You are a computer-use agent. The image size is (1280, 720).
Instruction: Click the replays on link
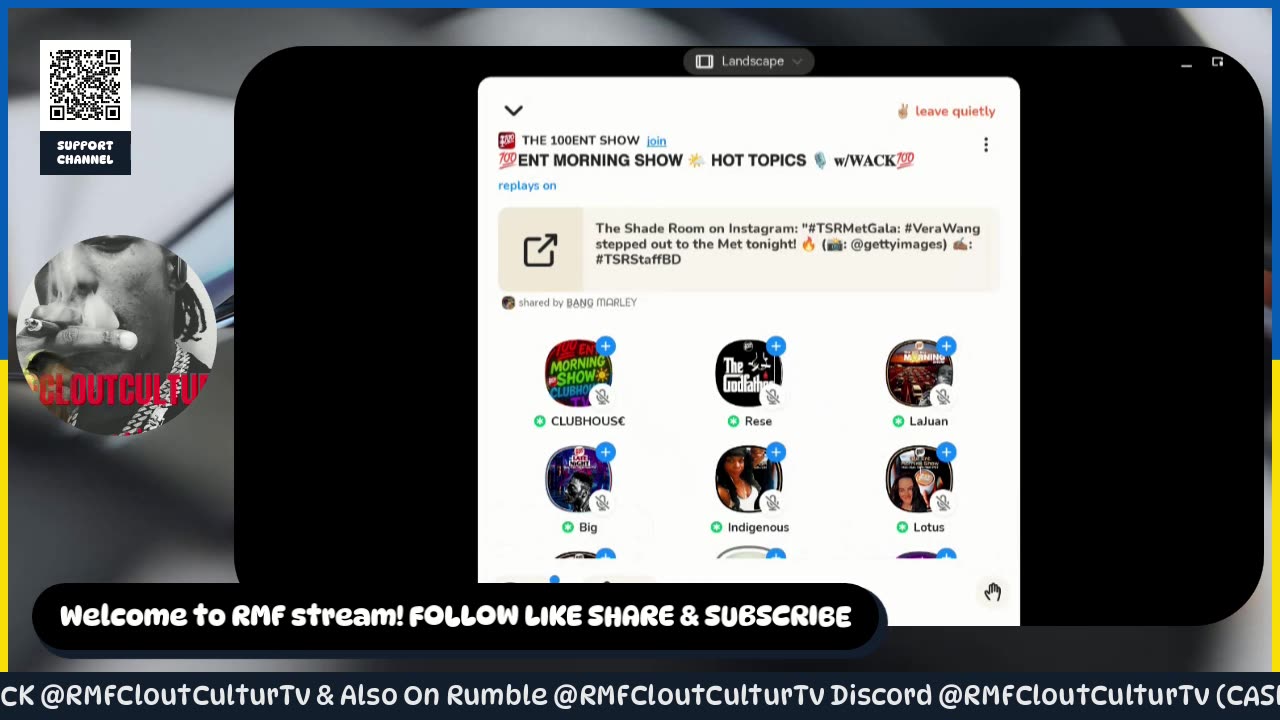coord(527,185)
